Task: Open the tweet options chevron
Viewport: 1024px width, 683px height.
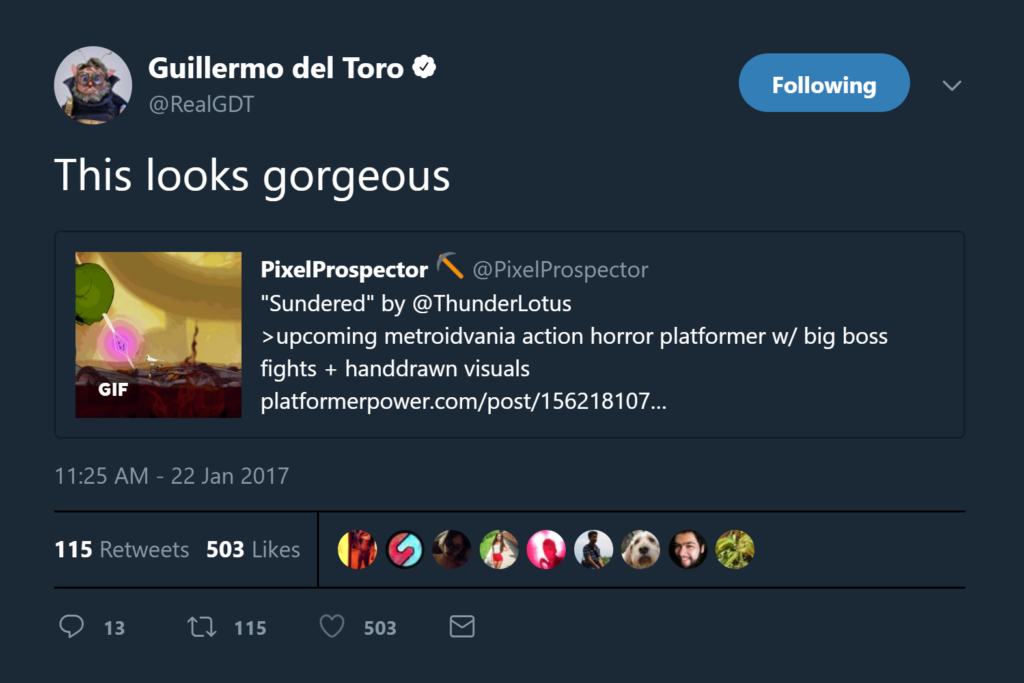Action: (951, 86)
